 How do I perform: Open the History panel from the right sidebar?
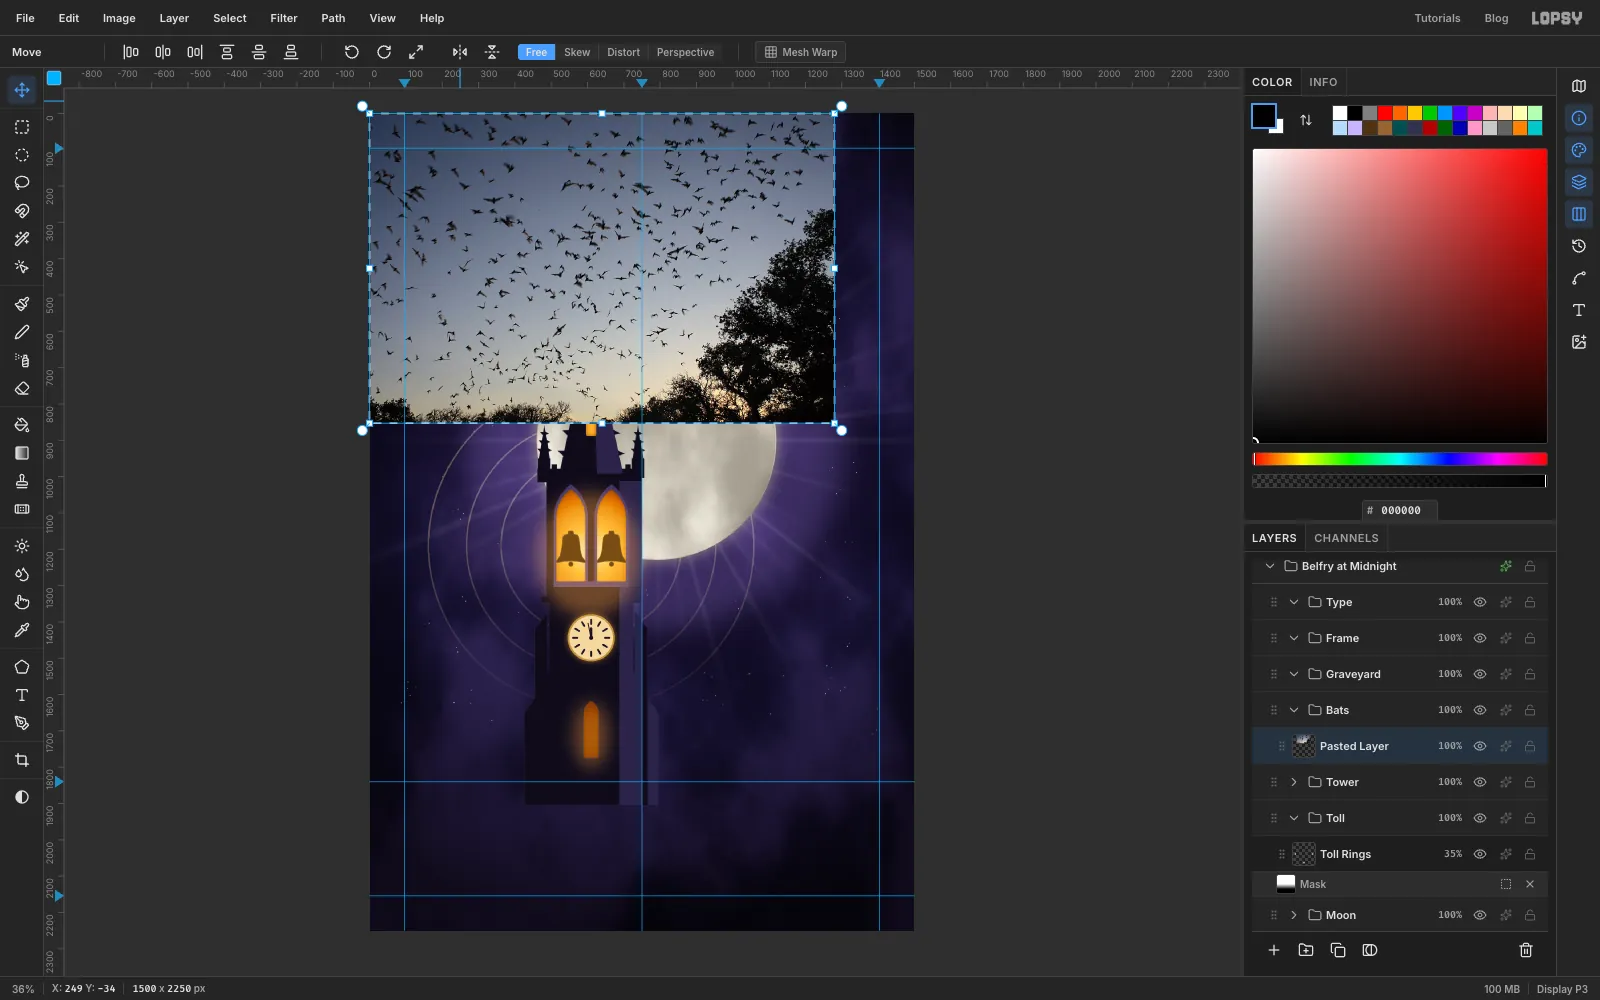(1579, 246)
